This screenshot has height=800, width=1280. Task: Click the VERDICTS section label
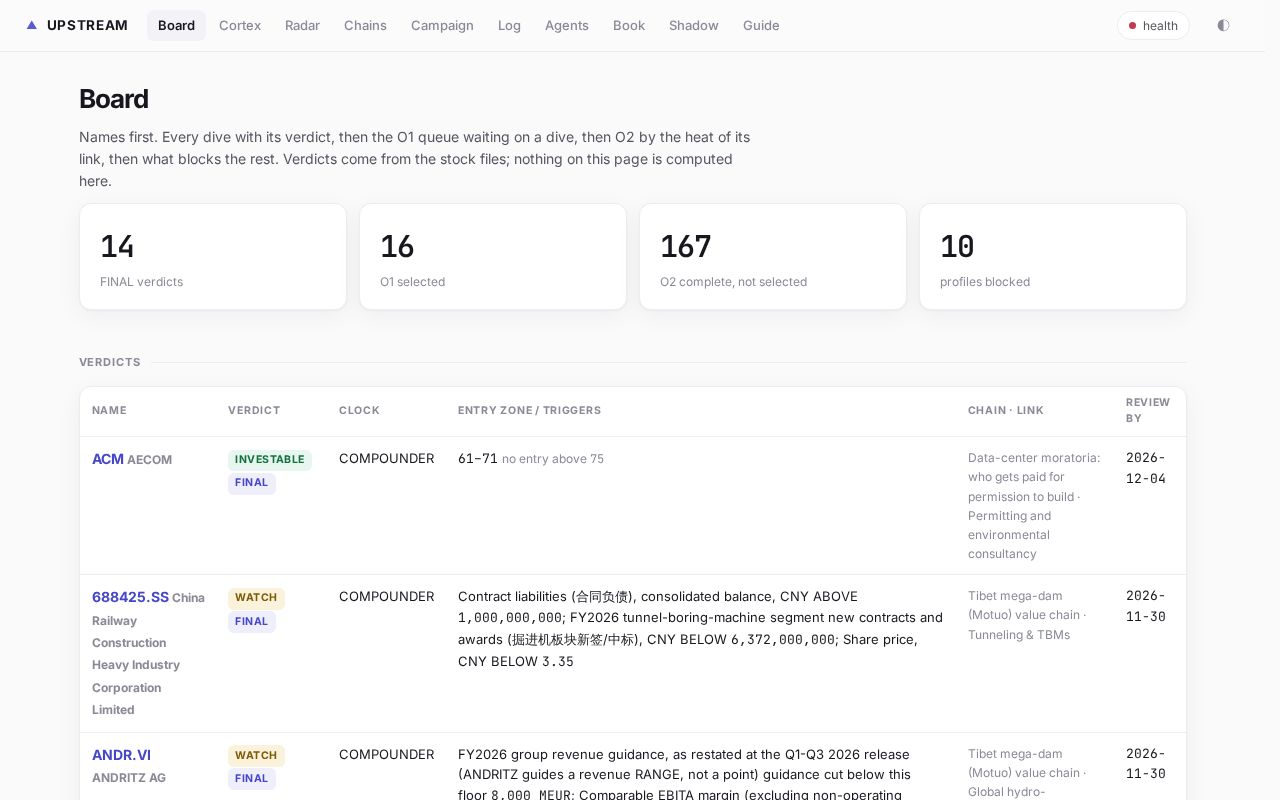[x=110, y=362]
